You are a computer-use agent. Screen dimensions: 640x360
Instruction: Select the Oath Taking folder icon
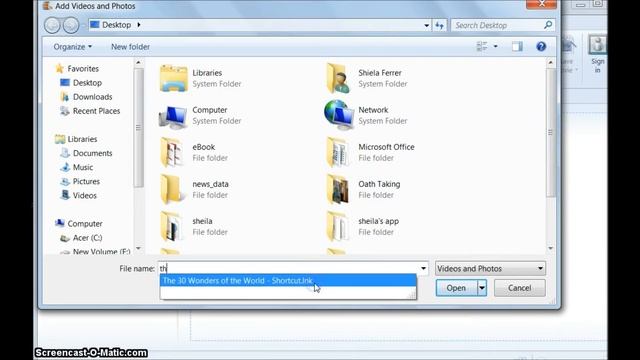338,189
